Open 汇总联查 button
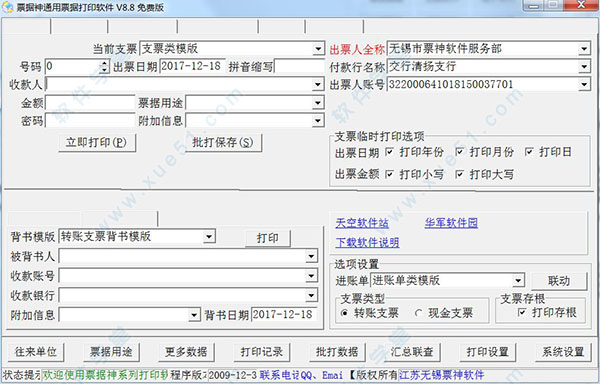 pos(412,351)
